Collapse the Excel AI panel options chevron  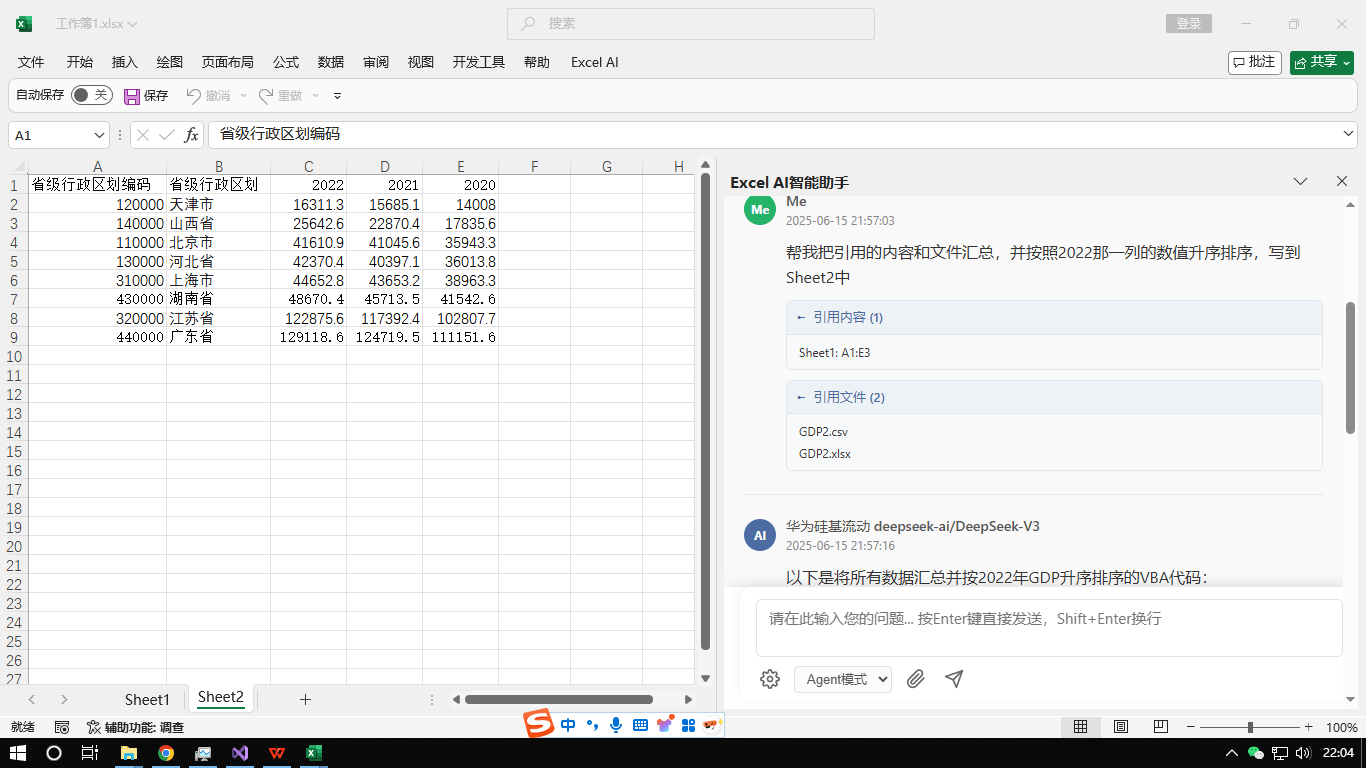1300,182
